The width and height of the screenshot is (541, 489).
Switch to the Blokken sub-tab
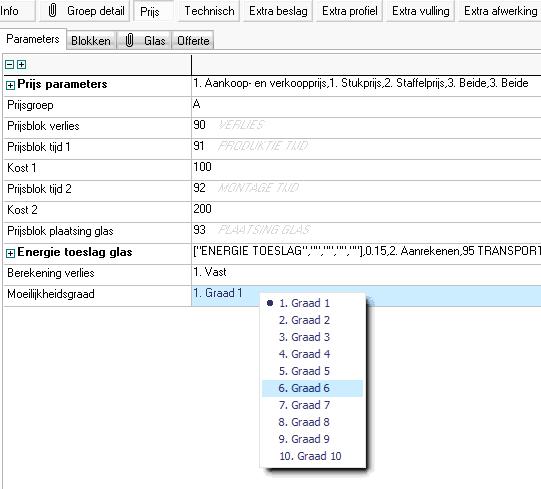tap(91, 41)
